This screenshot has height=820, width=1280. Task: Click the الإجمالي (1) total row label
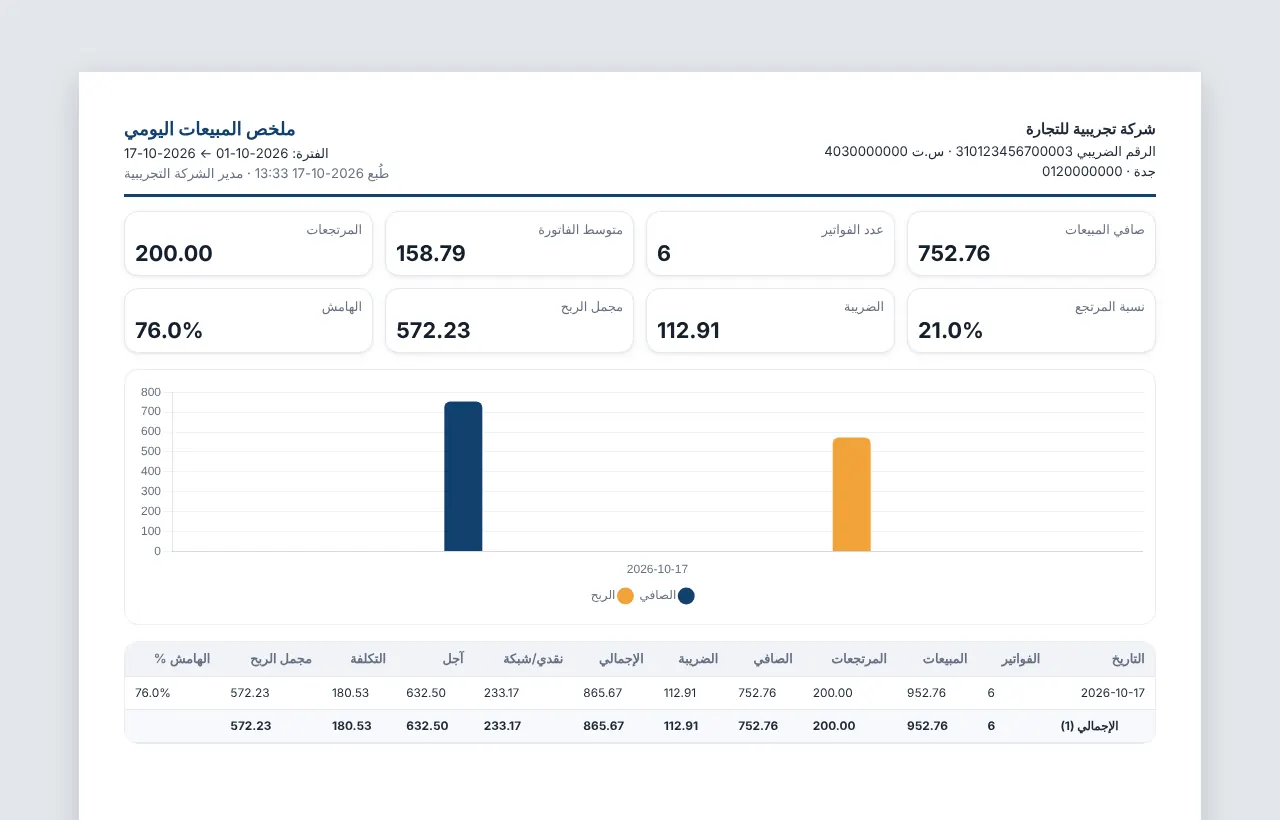tap(1090, 726)
